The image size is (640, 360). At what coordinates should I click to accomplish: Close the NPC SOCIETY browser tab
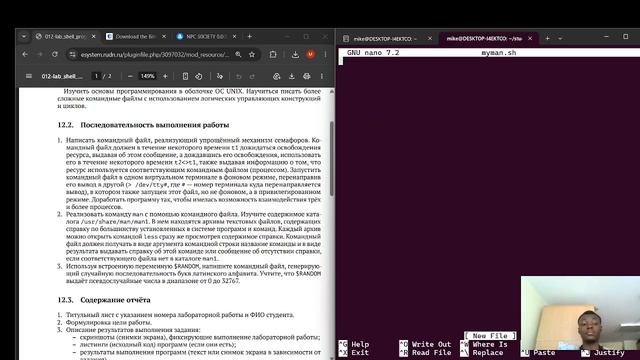click(234, 37)
